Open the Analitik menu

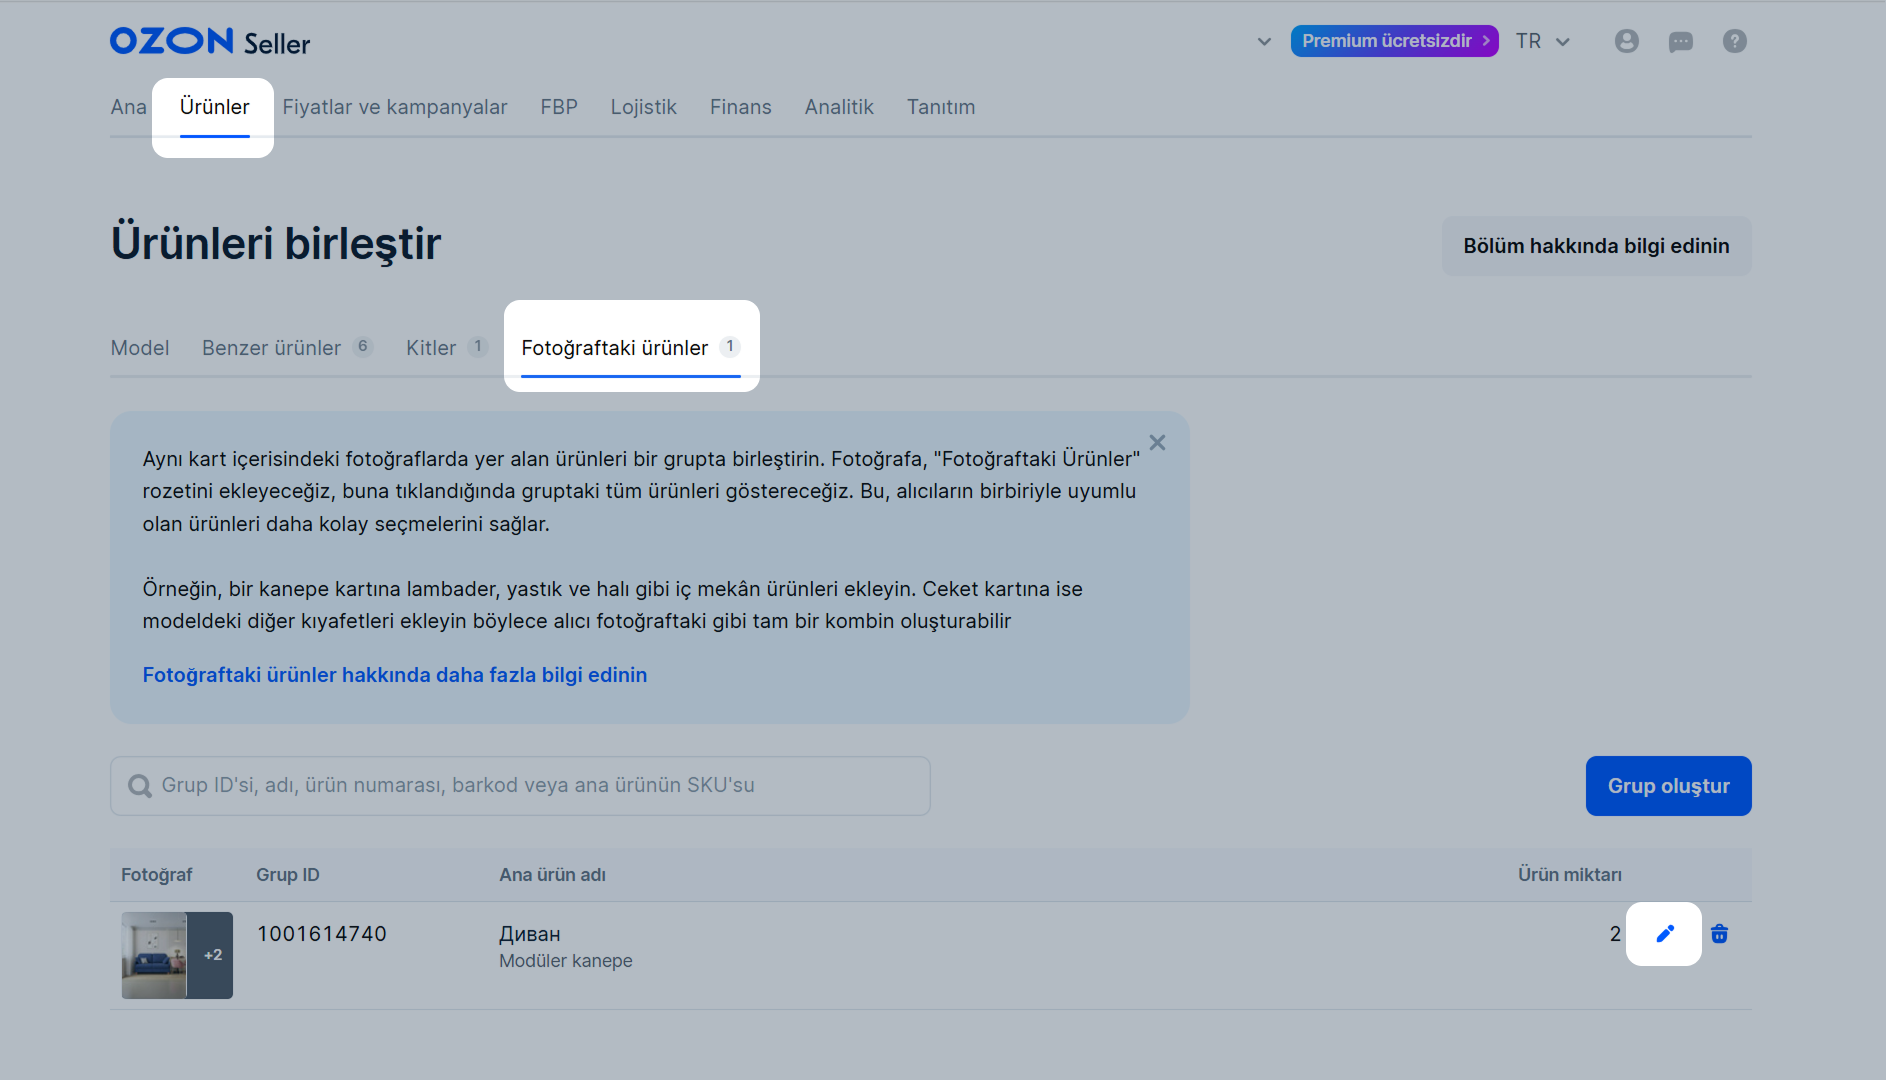pyautogui.click(x=839, y=107)
